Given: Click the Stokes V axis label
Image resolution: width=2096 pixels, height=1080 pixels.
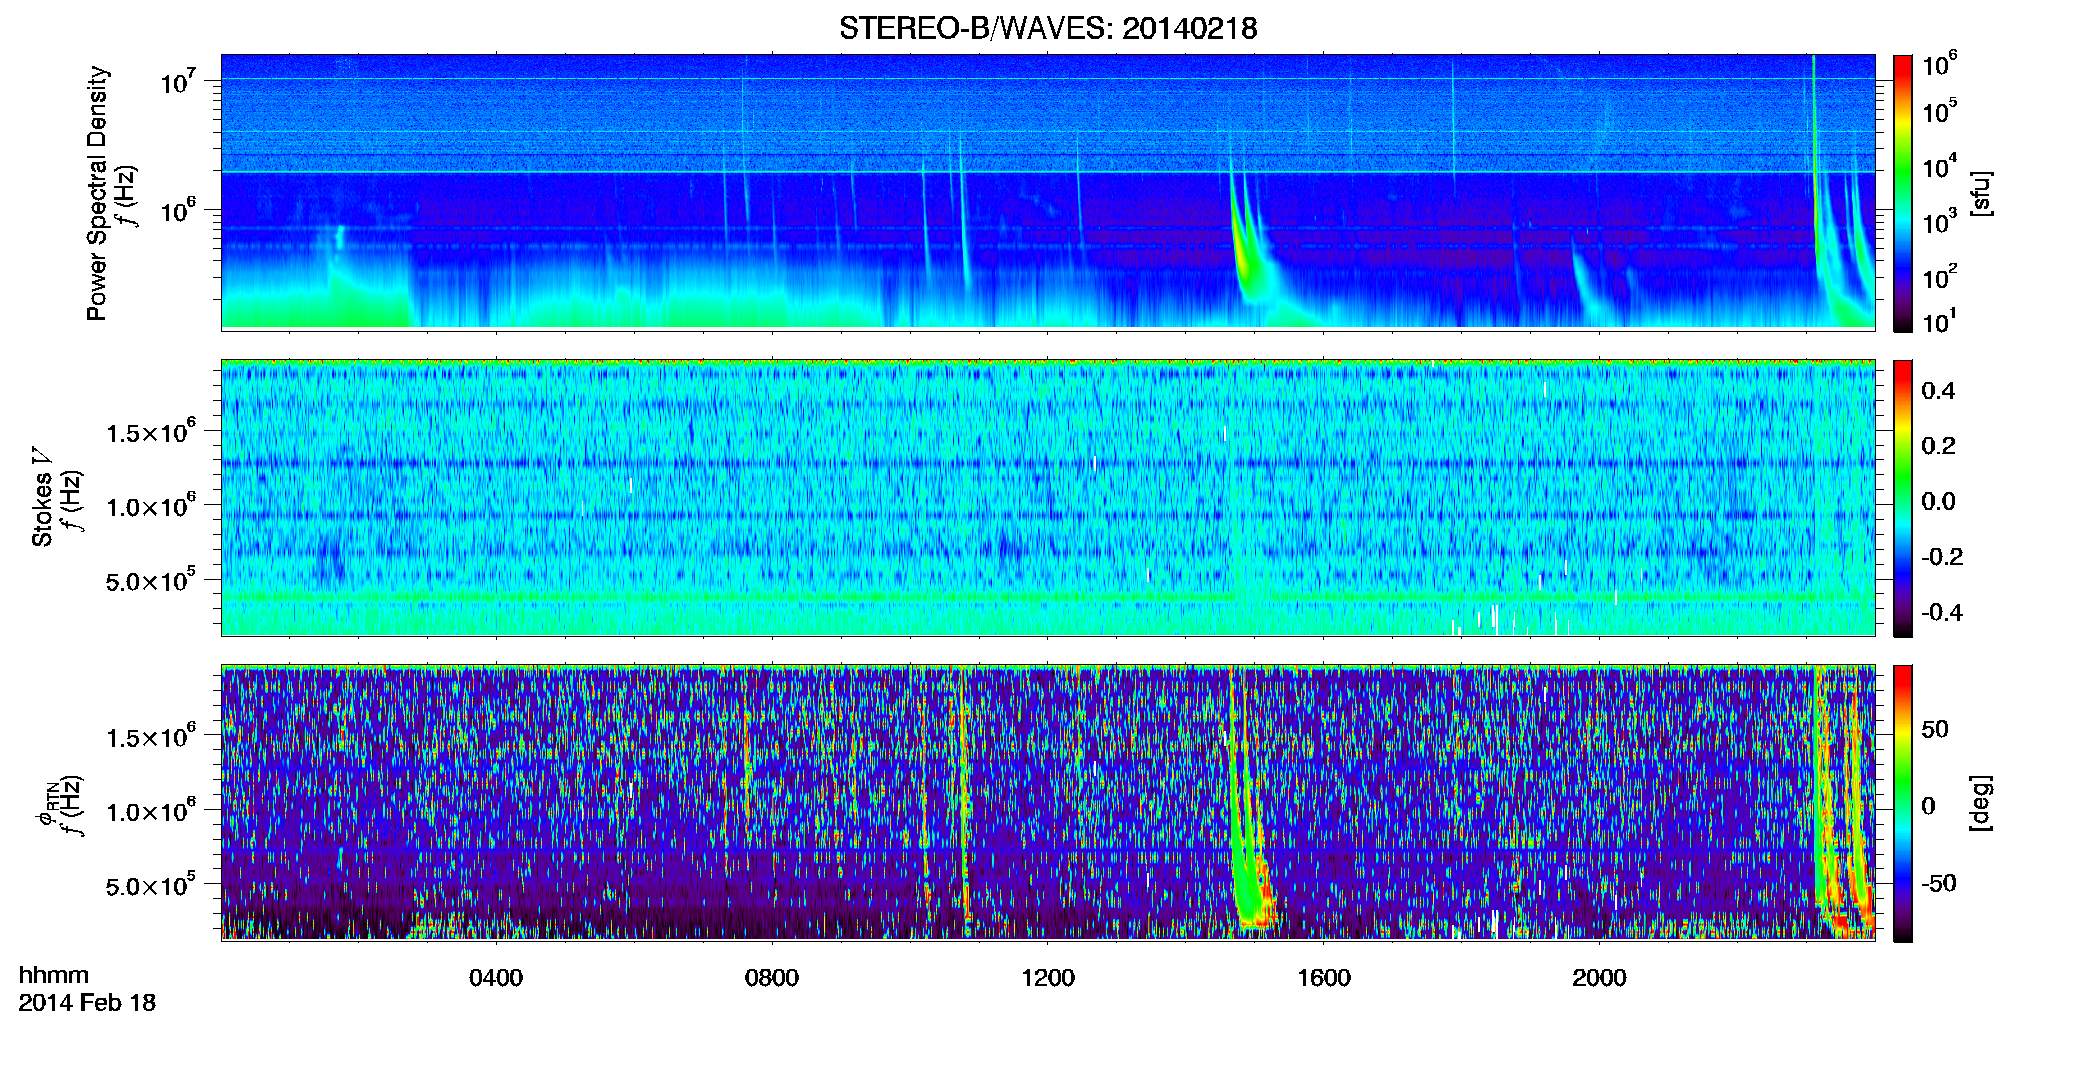Looking at the screenshot, I should [42, 498].
